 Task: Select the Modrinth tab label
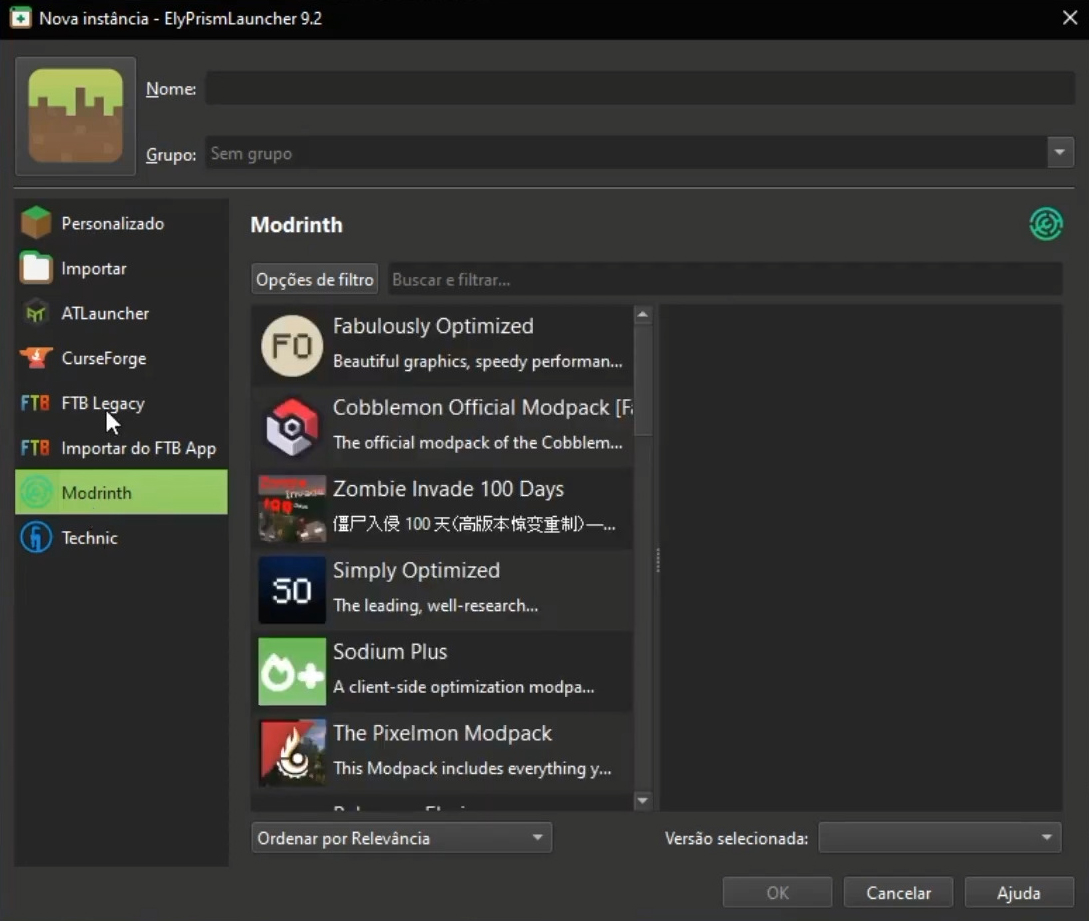97,492
